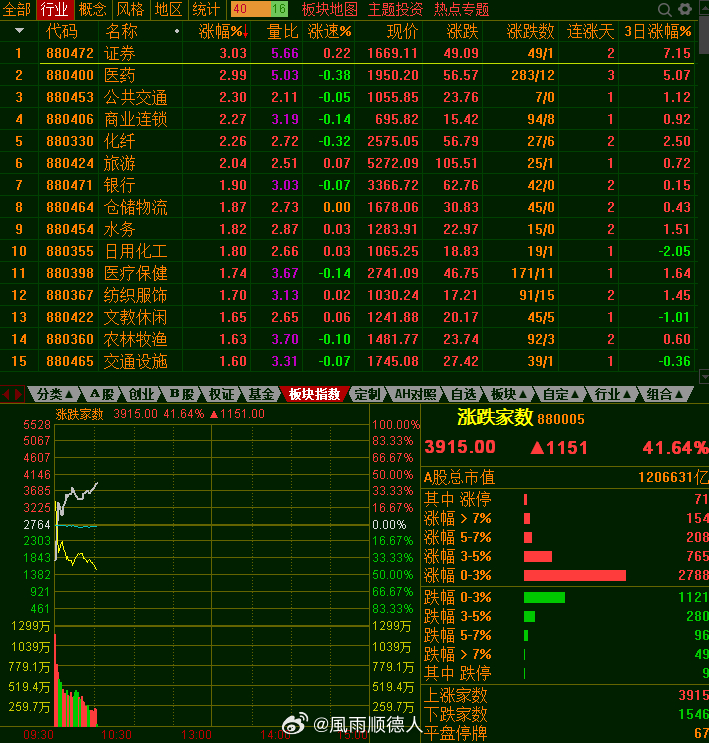Expand the 自定▲ bottom tab
This screenshot has width=709, height=743.
coord(561,394)
